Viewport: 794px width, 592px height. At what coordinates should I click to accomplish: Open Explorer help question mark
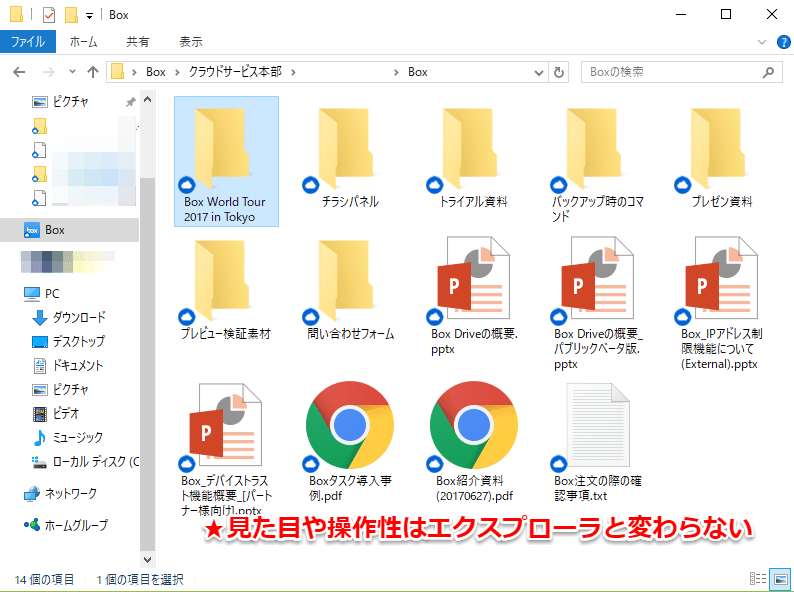(x=783, y=42)
